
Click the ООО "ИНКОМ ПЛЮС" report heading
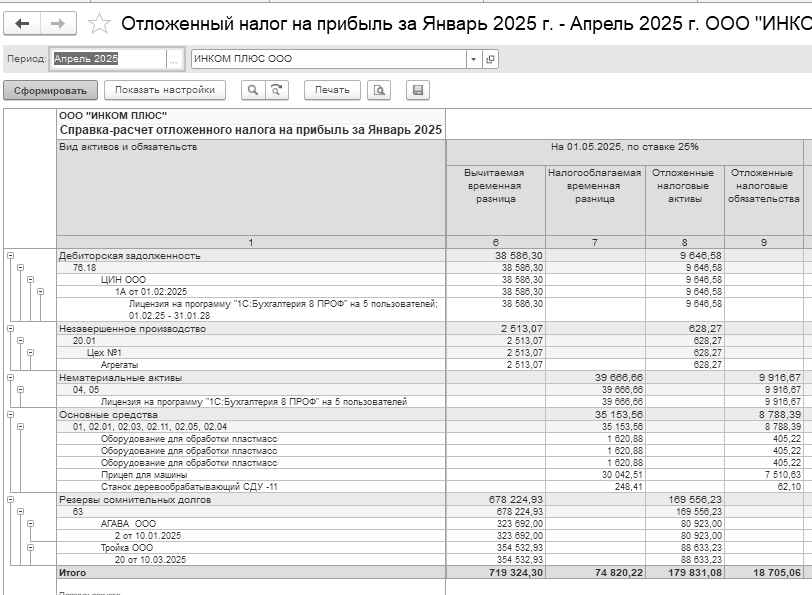(113, 115)
